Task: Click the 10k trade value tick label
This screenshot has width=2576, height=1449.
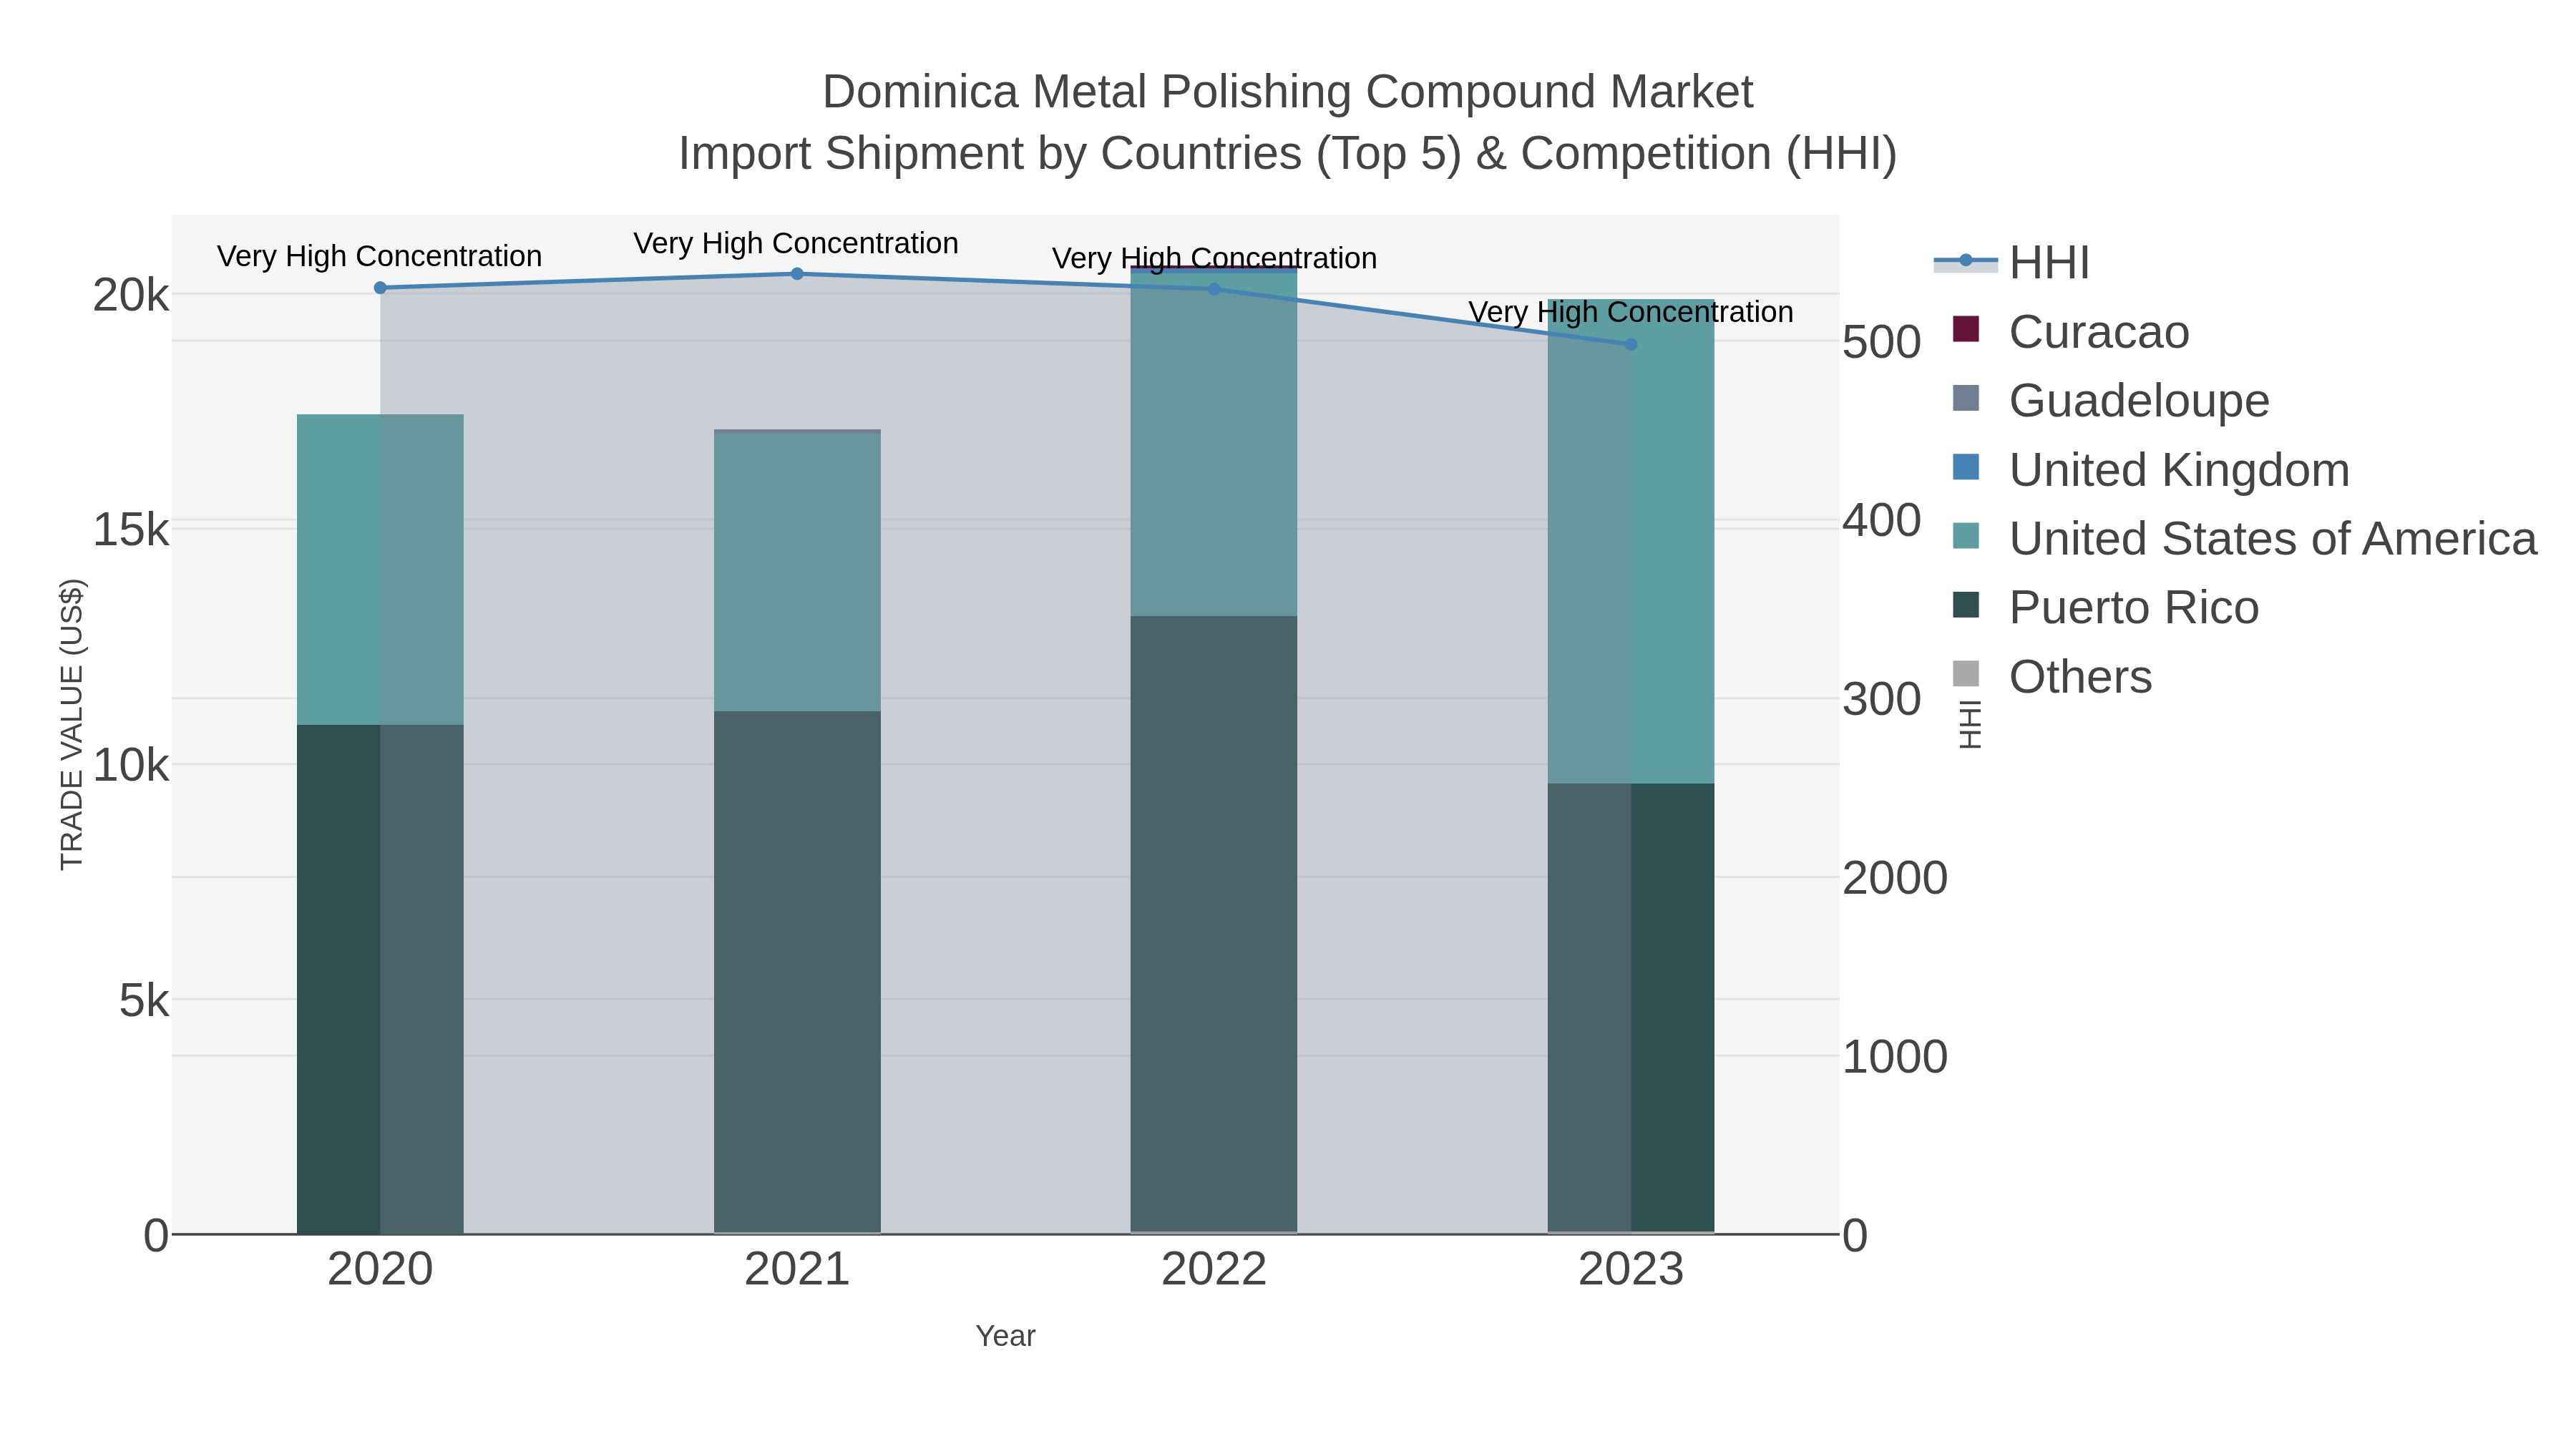Action: tap(131, 766)
